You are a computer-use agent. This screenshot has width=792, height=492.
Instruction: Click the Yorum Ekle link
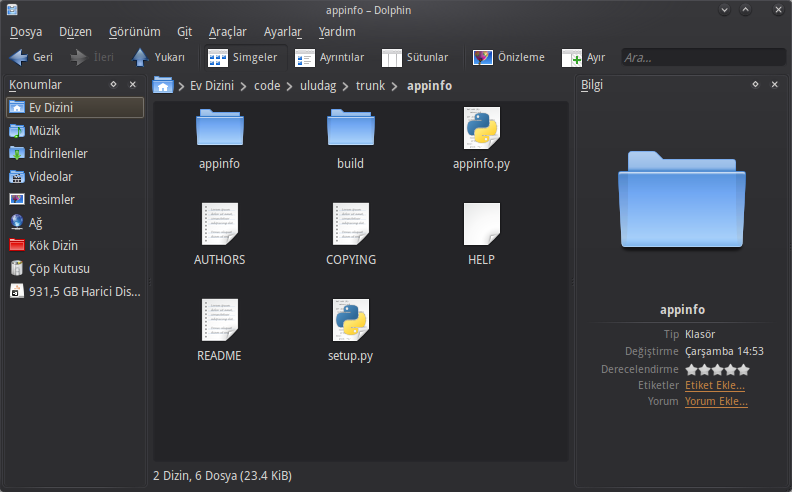[x=716, y=402]
